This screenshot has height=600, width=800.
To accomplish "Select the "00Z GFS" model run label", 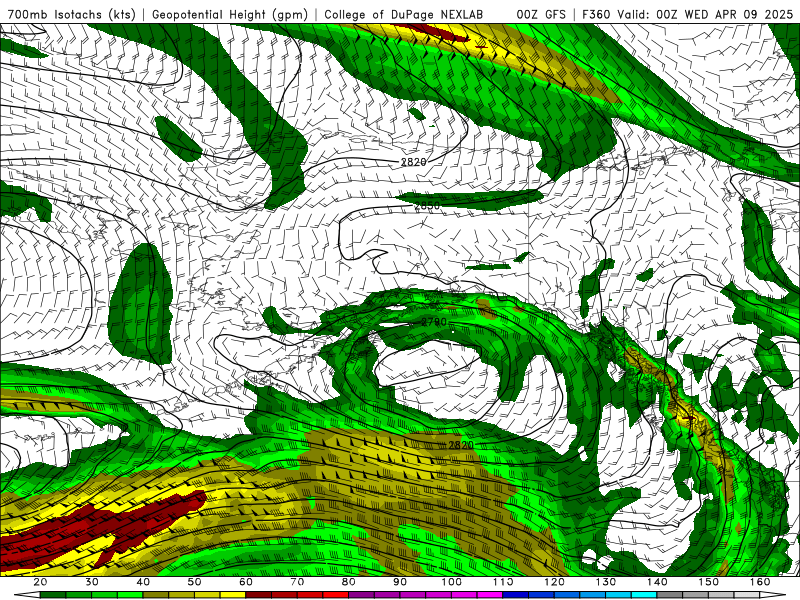I will pyautogui.click(x=541, y=14).
